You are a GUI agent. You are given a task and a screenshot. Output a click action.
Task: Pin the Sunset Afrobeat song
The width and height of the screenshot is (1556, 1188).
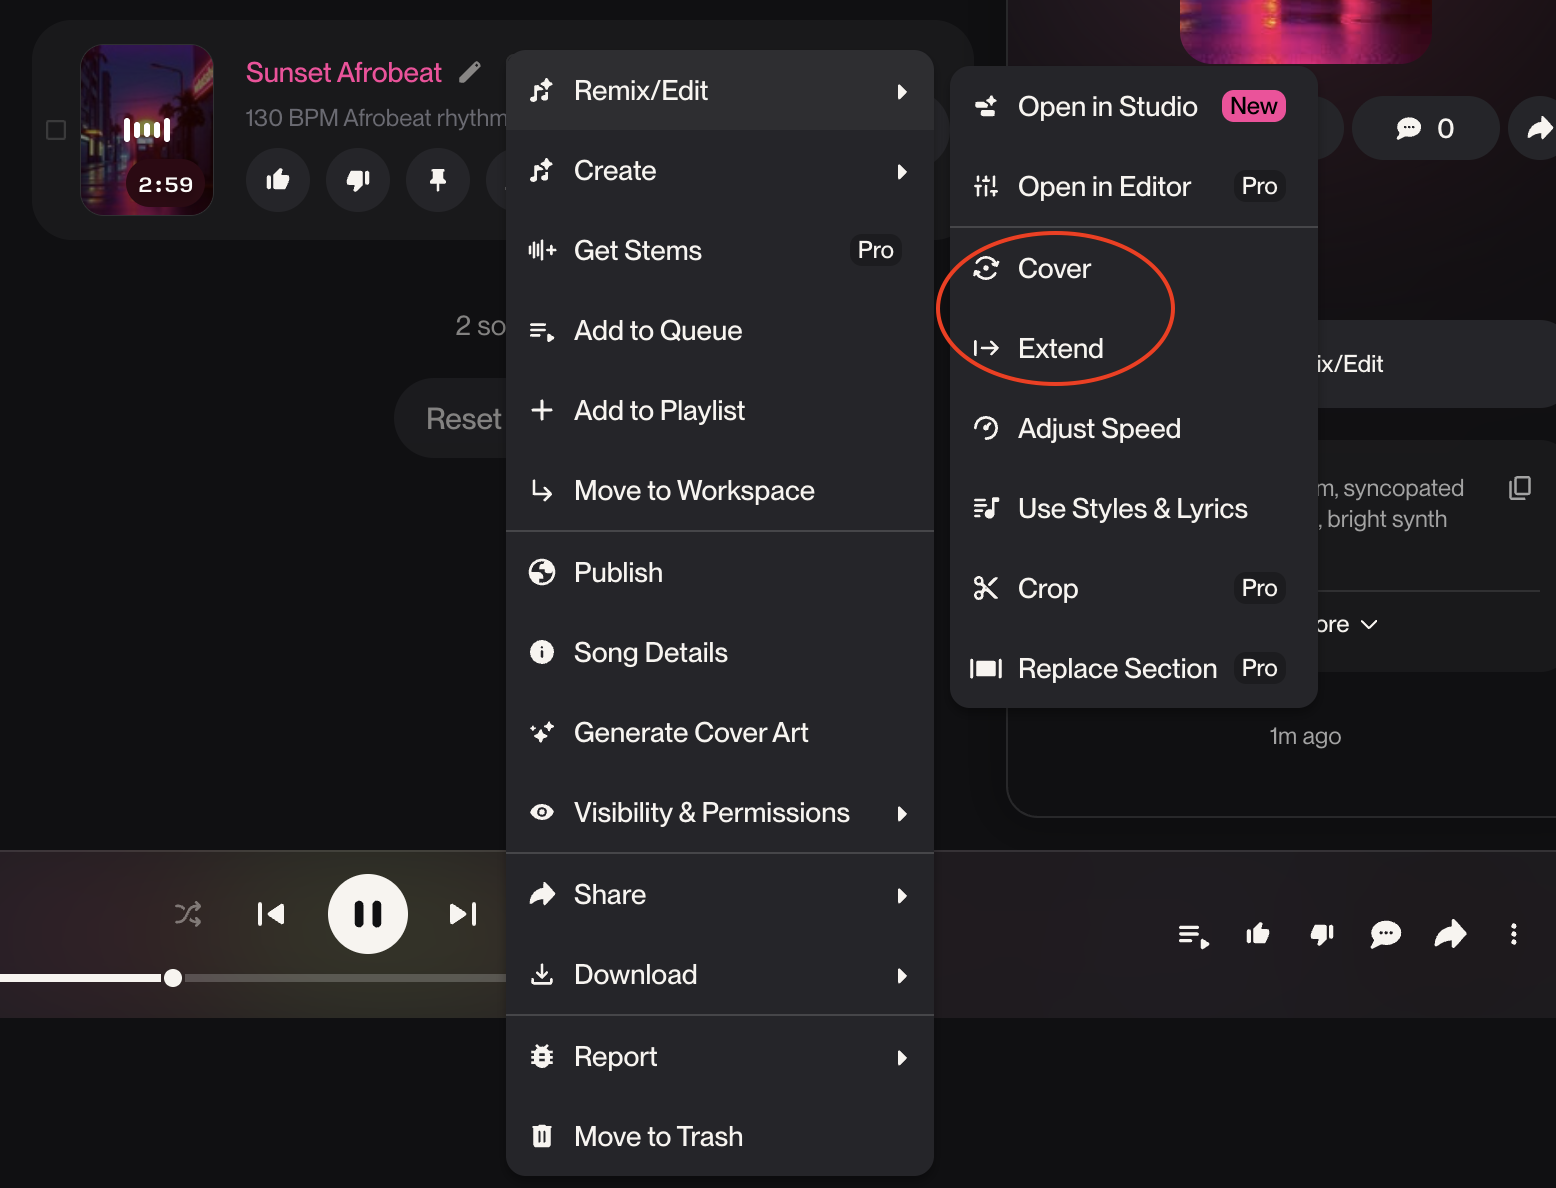437,180
